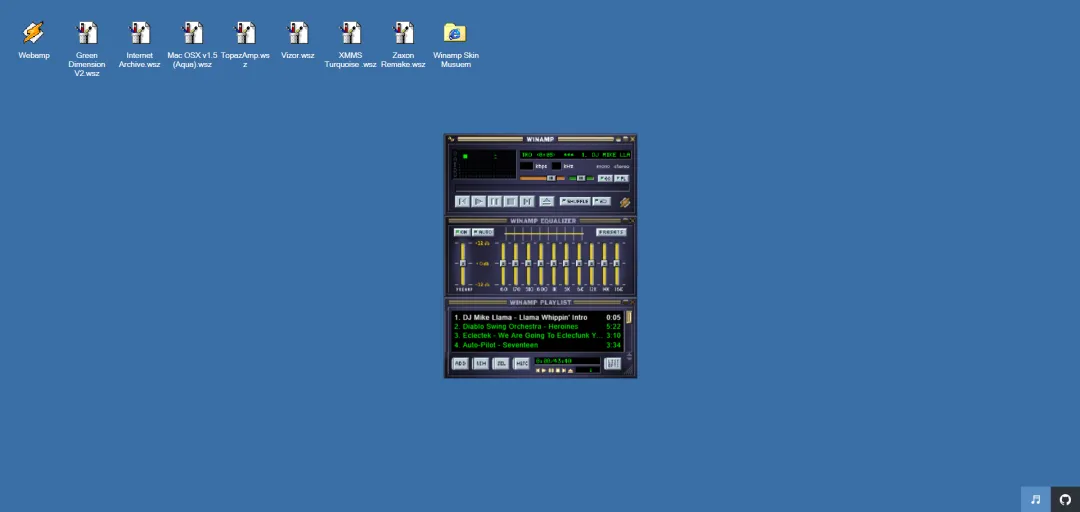
Task: Select track 3 Eclectek in playlist
Action: 537,336
